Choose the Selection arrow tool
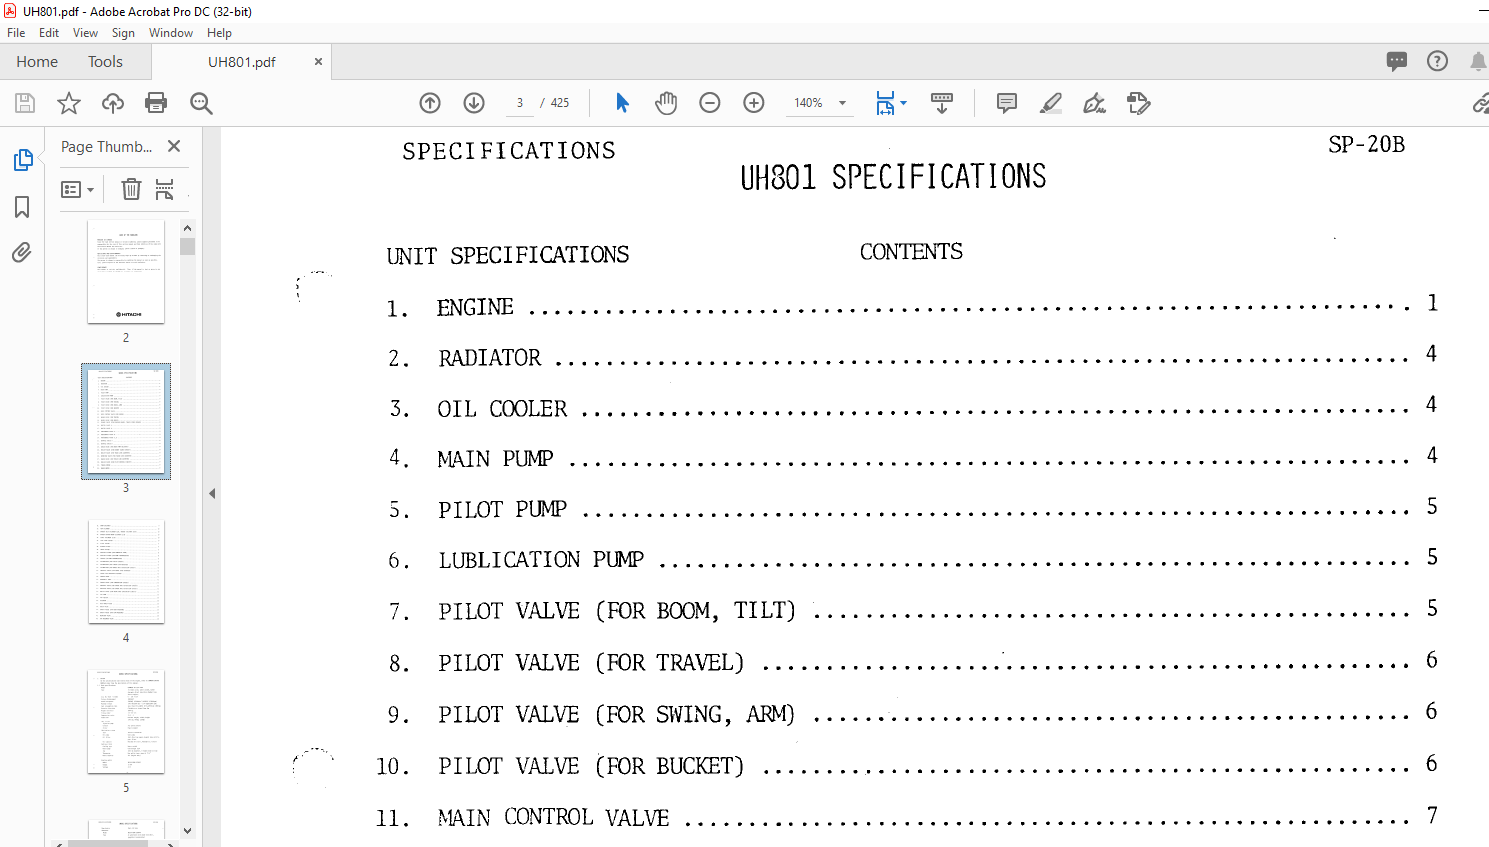Screen dimensions: 1489x847 pyautogui.click(x=622, y=103)
